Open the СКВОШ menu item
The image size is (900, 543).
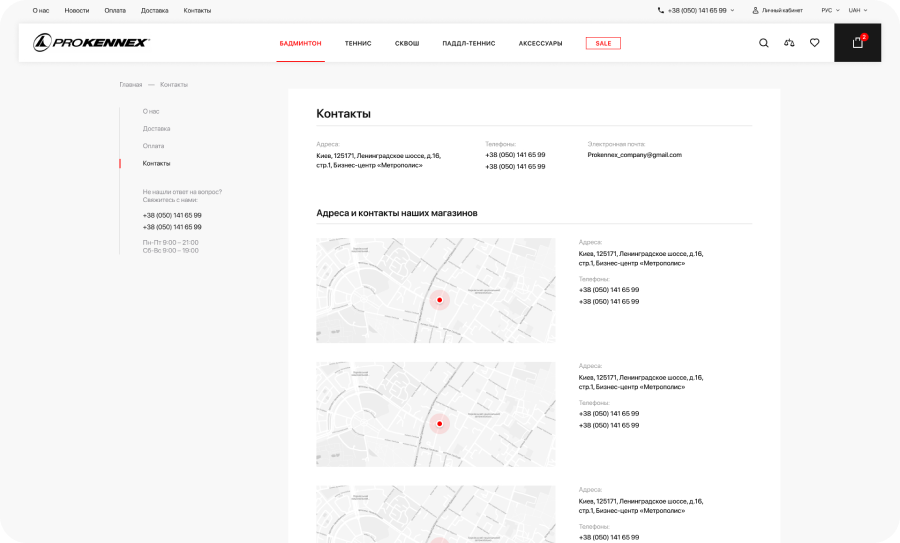[407, 44]
